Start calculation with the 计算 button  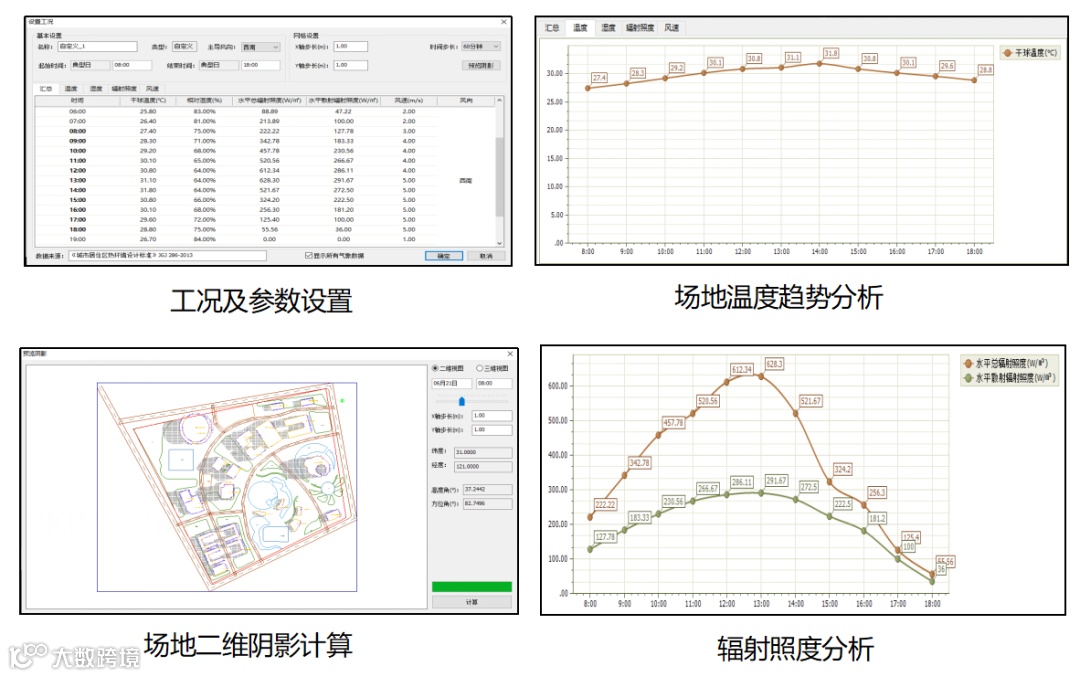tap(472, 602)
